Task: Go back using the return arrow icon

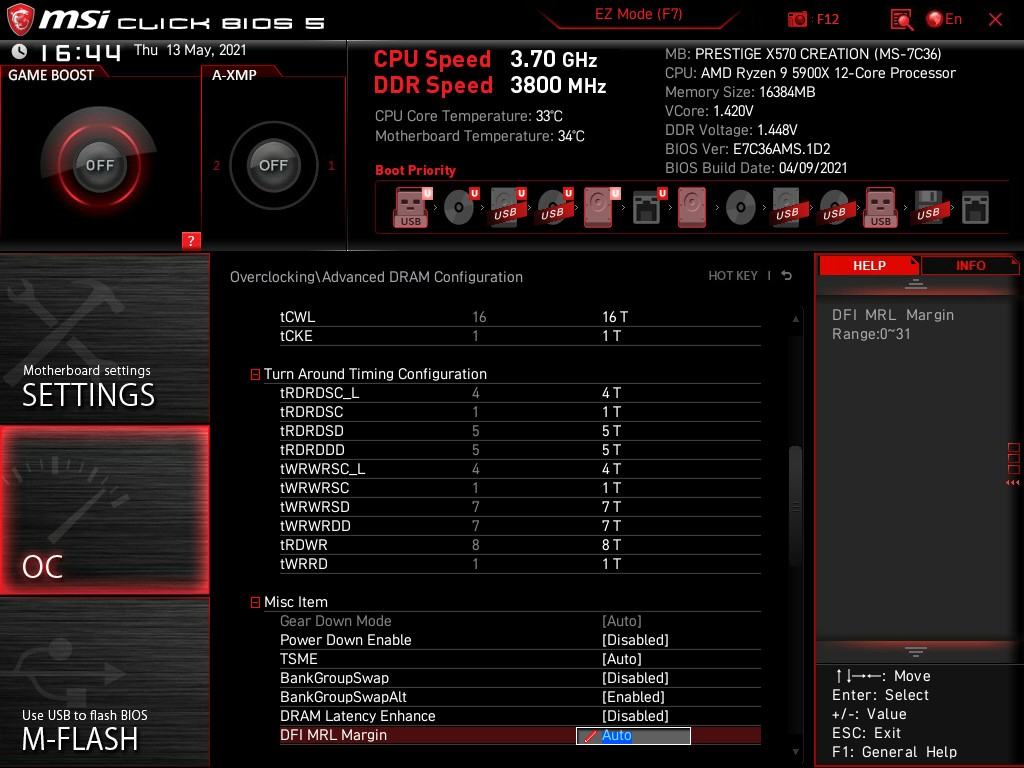Action: (787, 276)
